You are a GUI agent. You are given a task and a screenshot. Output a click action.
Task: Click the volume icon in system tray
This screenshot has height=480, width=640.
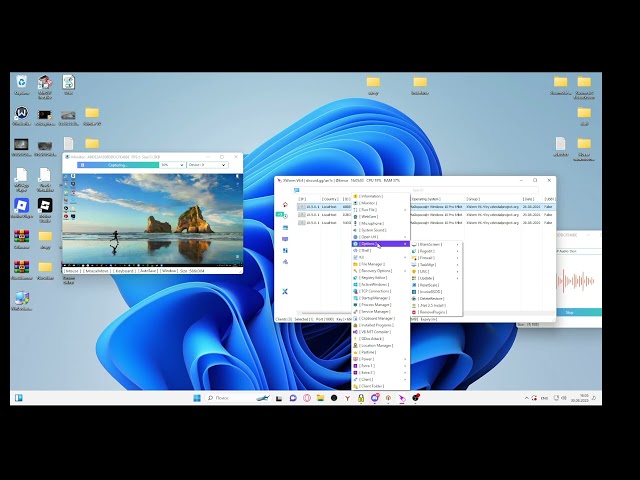564,398
